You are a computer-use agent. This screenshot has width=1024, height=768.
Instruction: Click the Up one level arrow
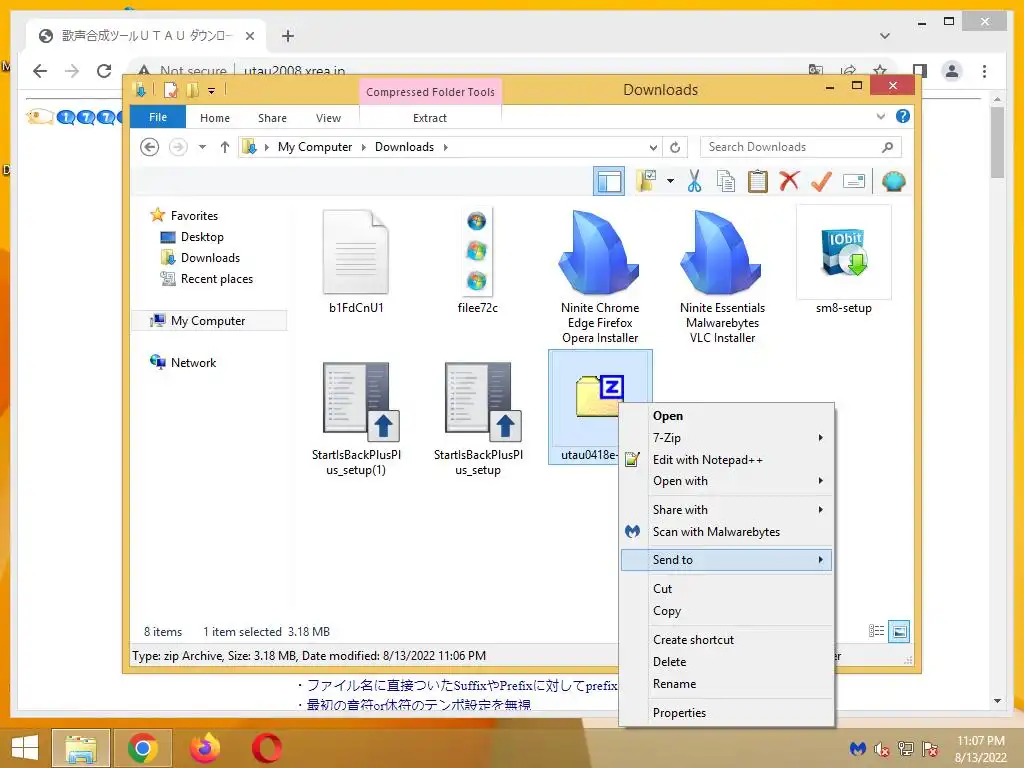225,147
